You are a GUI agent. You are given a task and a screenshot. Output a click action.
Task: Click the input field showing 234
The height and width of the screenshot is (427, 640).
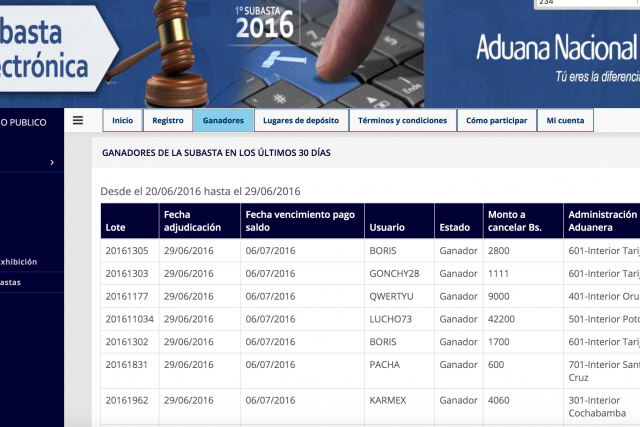click(x=587, y=3)
